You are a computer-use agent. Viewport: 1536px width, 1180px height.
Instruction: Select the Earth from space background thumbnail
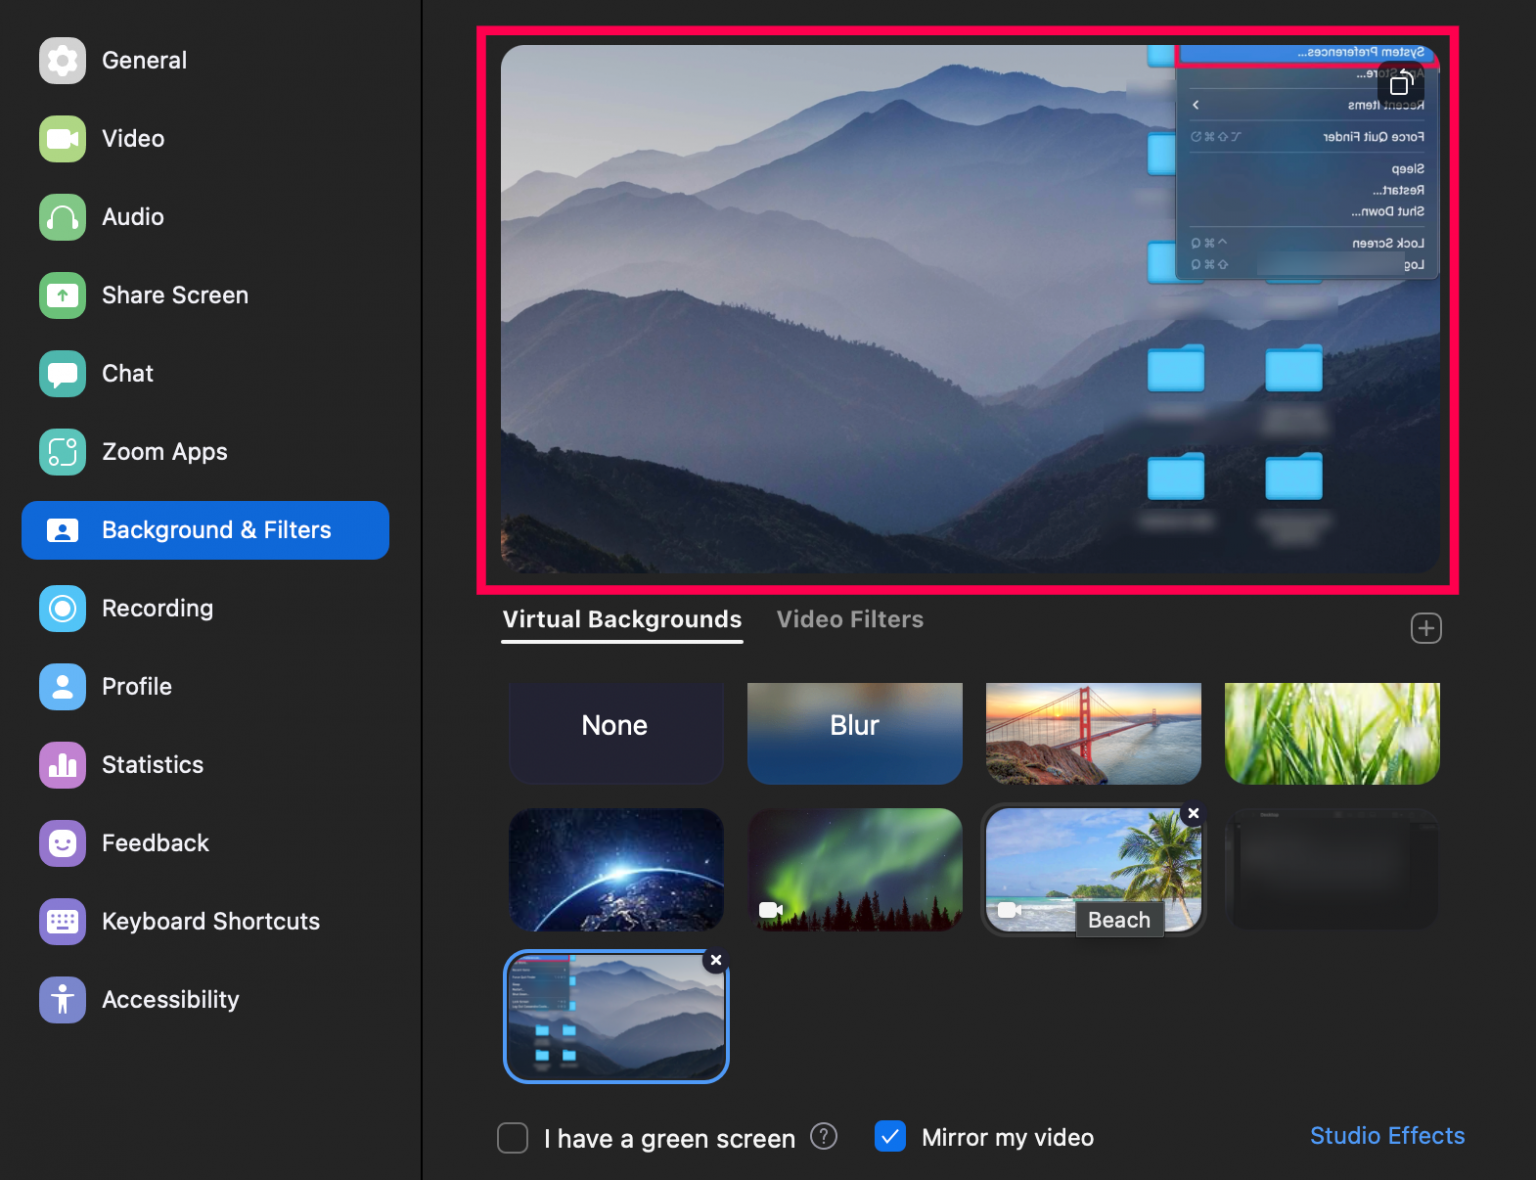point(615,868)
